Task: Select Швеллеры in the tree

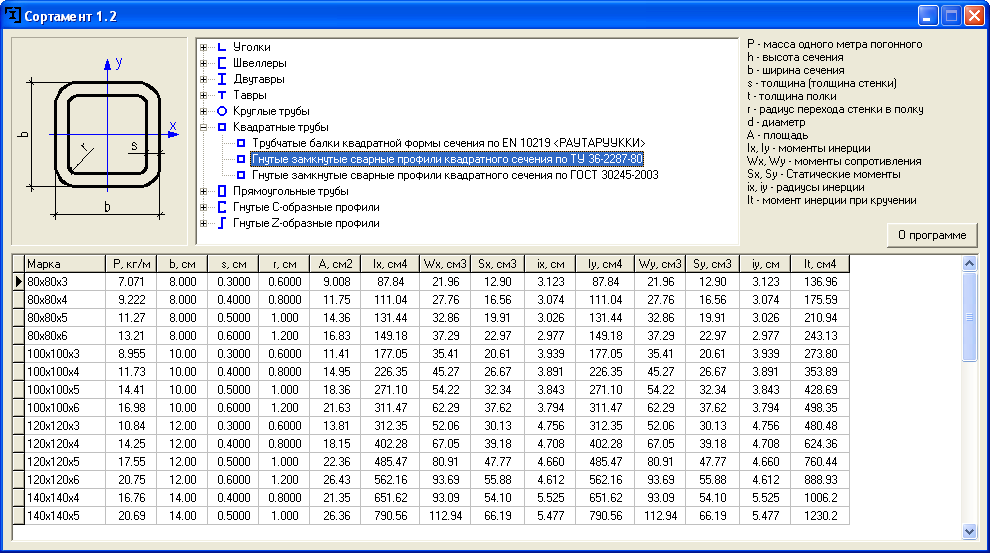Action: click(259, 63)
